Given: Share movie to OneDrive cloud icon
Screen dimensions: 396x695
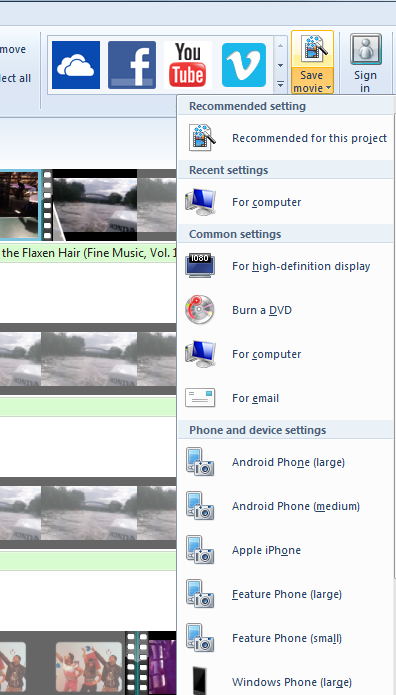Looking at the screenshot, I should pyautogui.click(x=76, y=65).
